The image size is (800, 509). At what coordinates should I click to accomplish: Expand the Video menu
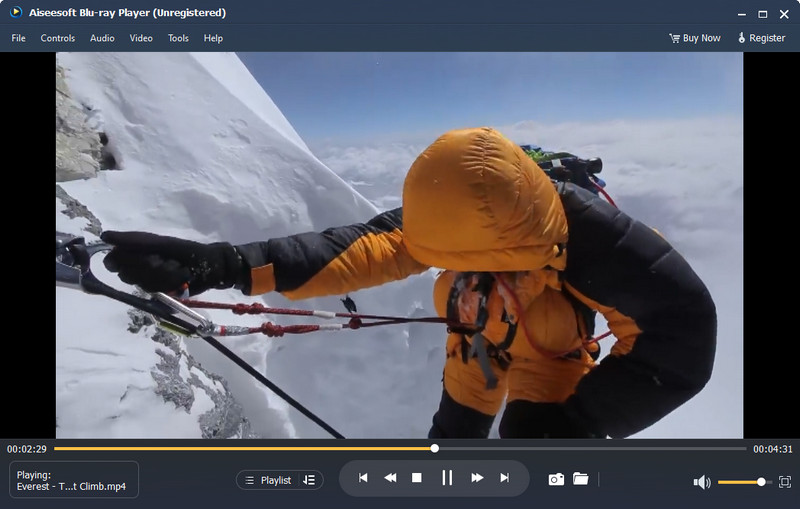pos(141,38)
